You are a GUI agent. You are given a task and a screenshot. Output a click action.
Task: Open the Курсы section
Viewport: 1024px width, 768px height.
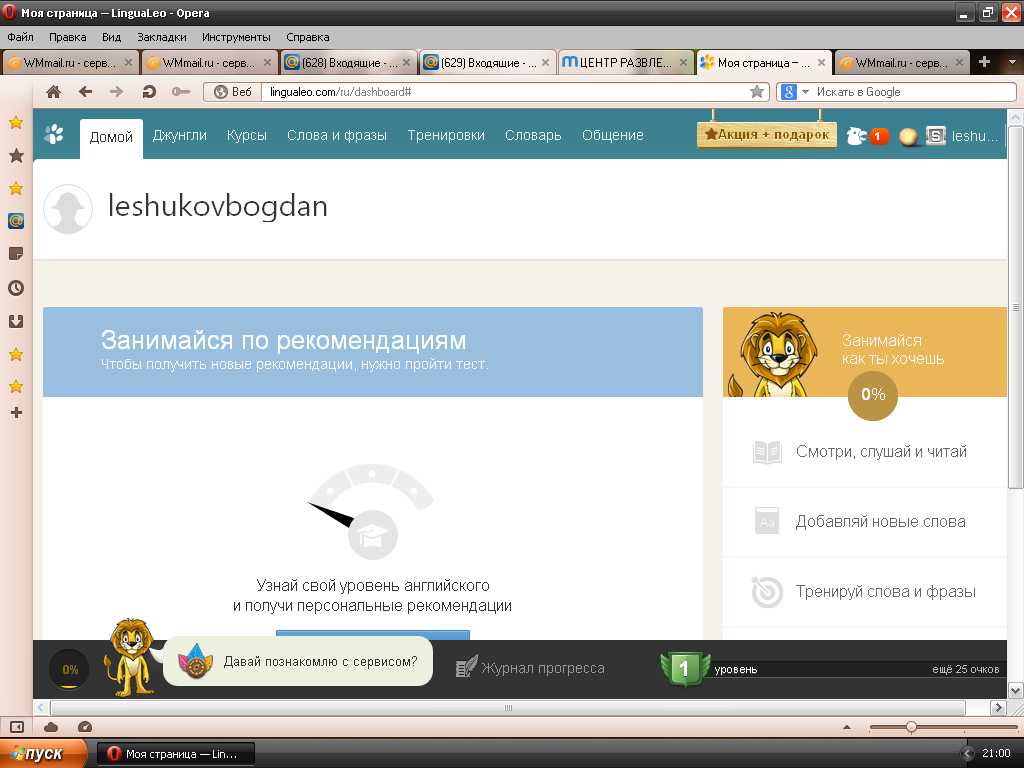point(247,135)
